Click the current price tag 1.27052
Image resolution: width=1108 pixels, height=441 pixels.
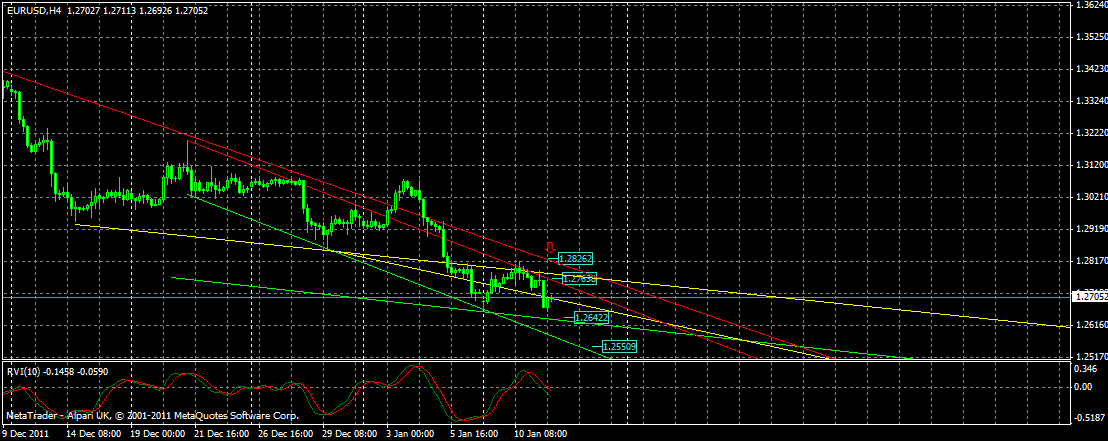tap(1090, 298)
